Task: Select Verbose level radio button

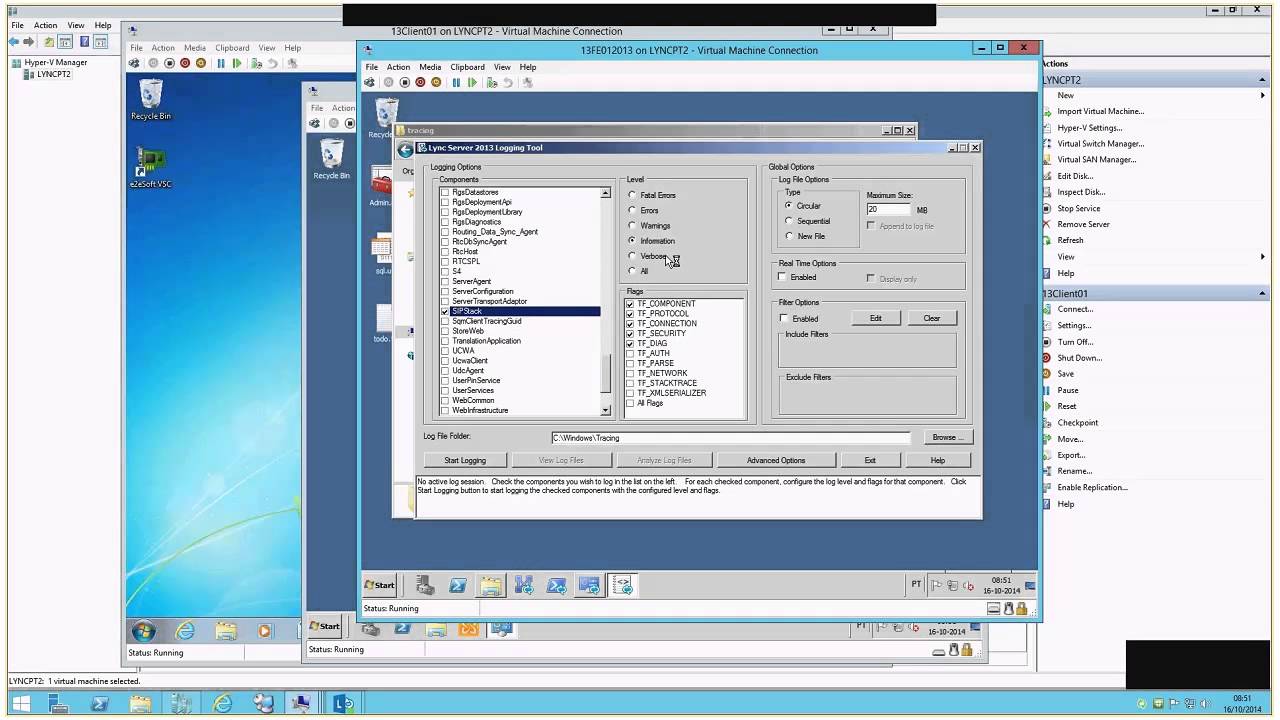Action: tap(632, 256)
